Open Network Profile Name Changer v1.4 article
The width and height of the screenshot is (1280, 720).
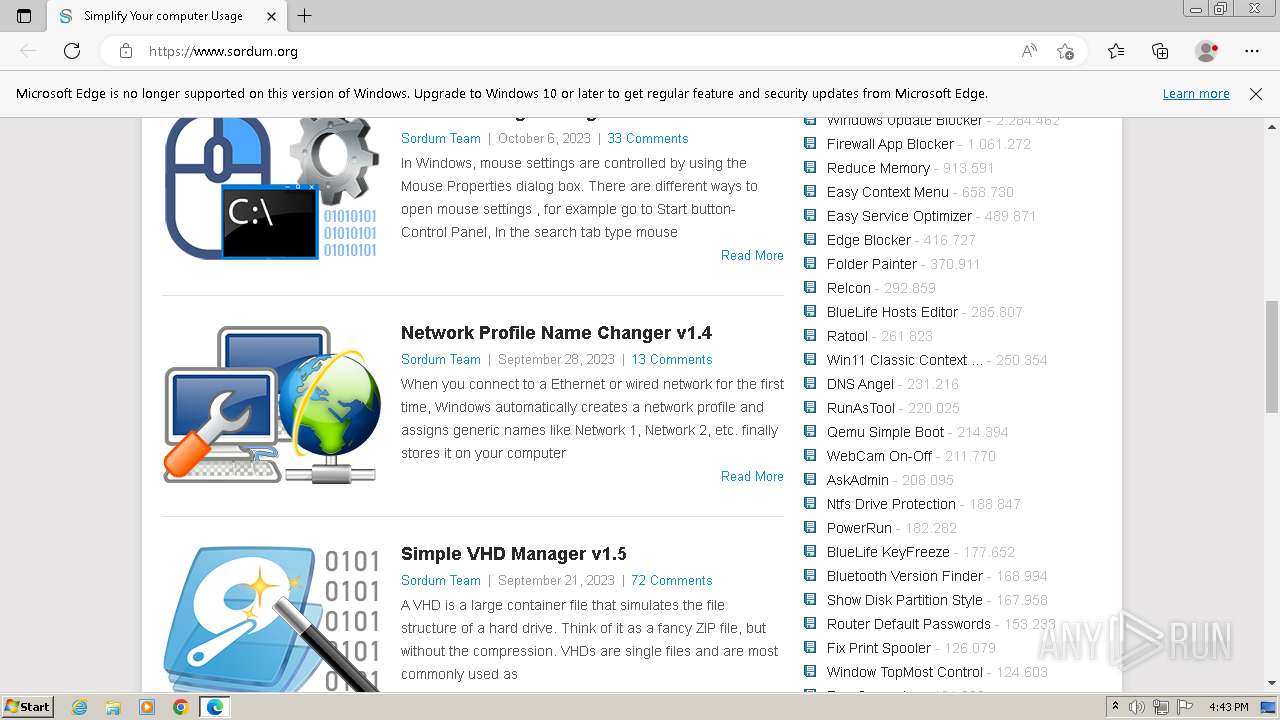pyautogui.click(x=556, y=333)
